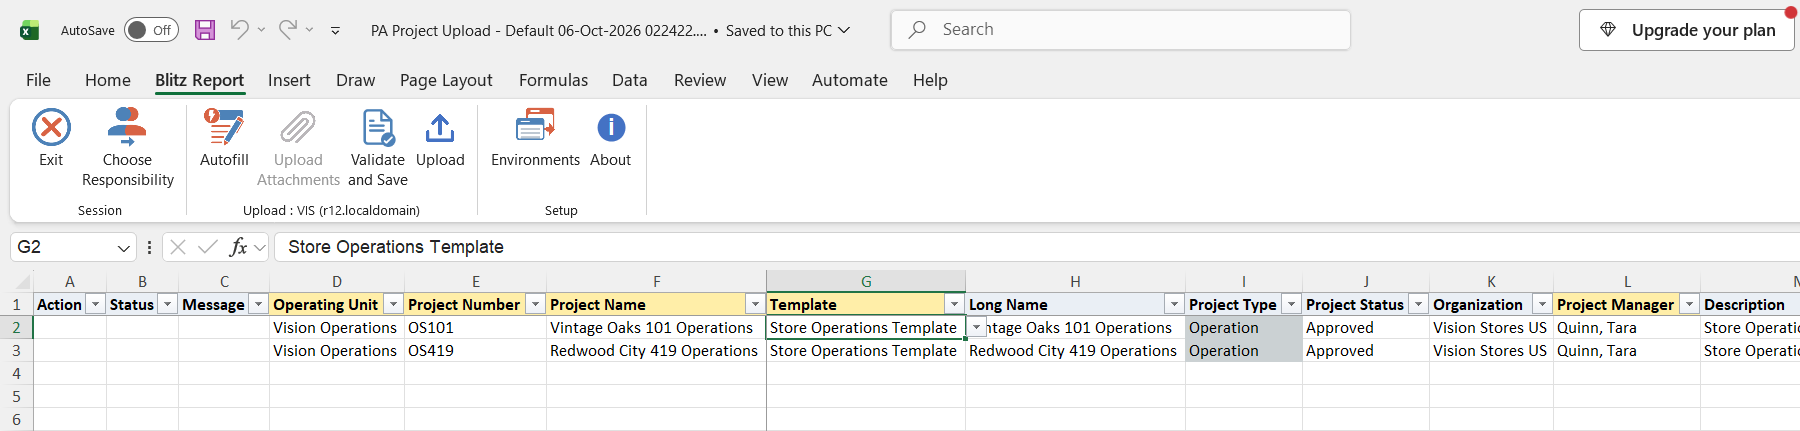Open Project Number filter dropdown
Viewport: 1800px width, 431px height.
tap(535, 304)
